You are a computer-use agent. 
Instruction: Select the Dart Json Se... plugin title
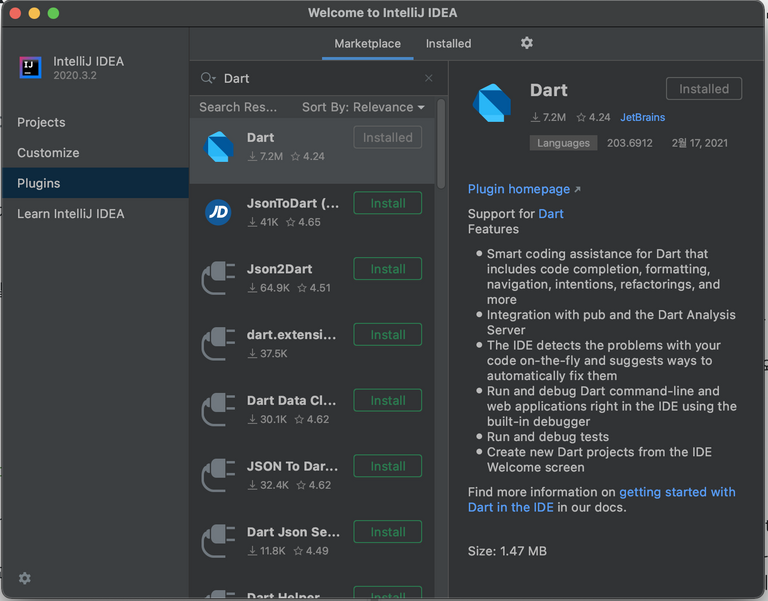tap(293, 532)
